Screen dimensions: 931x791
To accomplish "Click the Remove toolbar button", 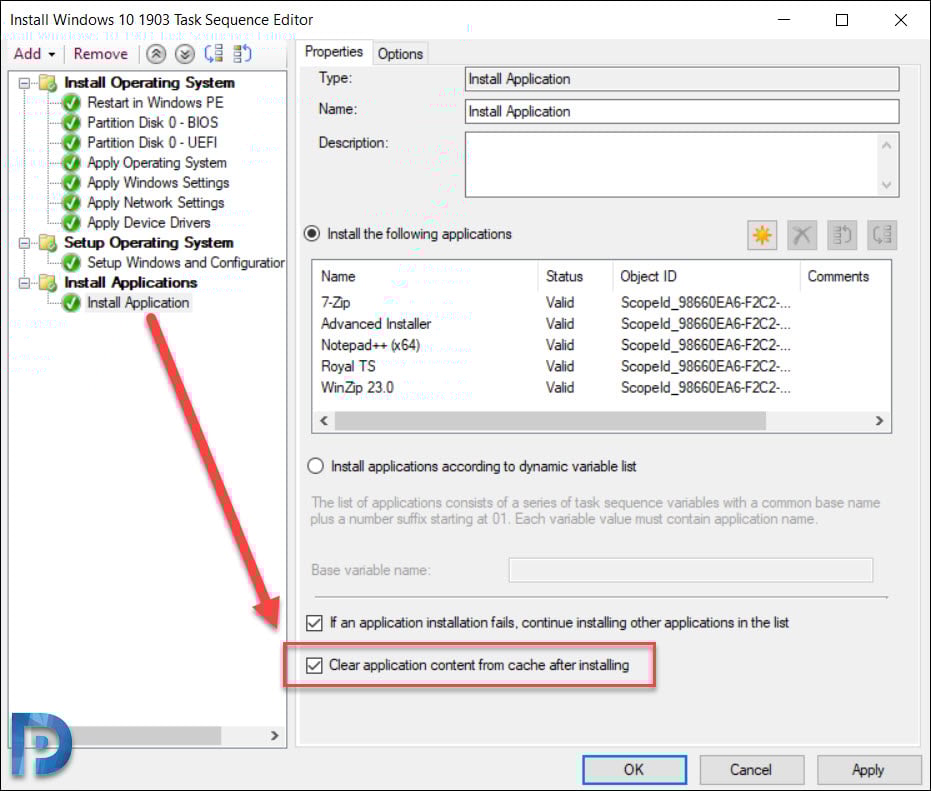I will coord(100,54).
